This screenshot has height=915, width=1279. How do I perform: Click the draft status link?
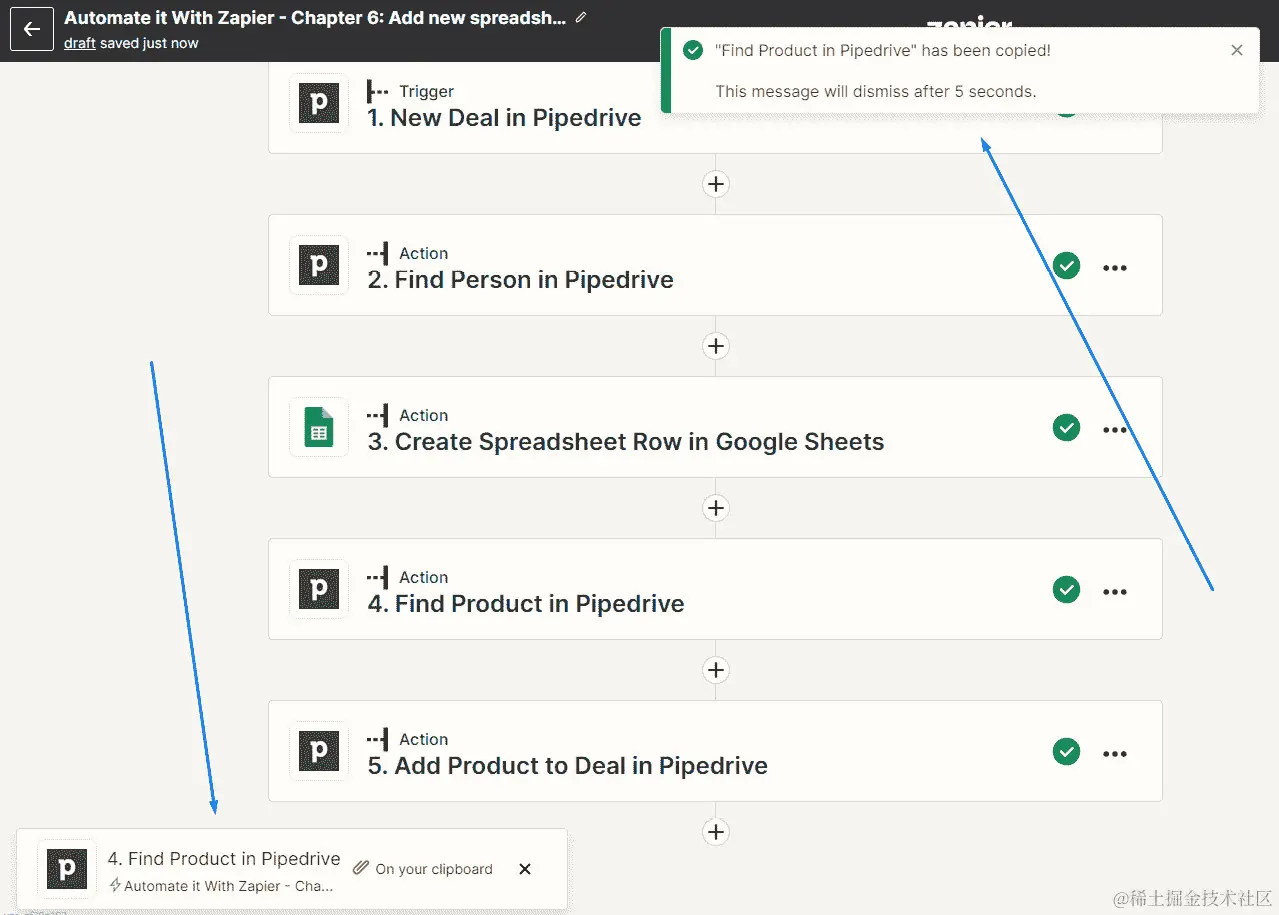(x=80, y=43)
